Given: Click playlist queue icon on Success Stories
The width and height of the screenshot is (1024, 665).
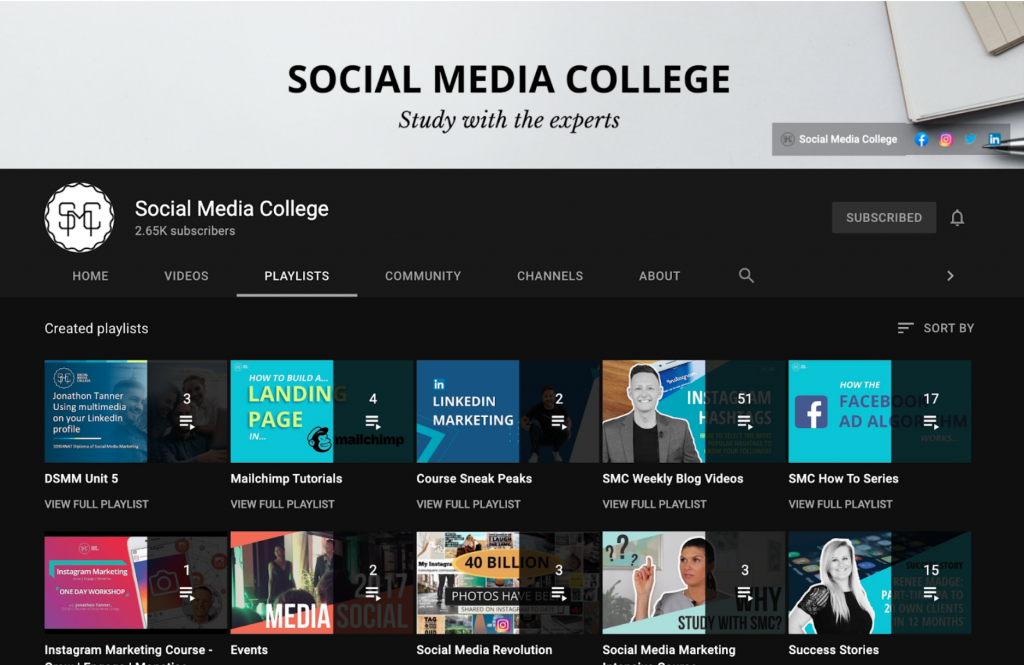Looking at the screenshot, I should pos(931,594).
